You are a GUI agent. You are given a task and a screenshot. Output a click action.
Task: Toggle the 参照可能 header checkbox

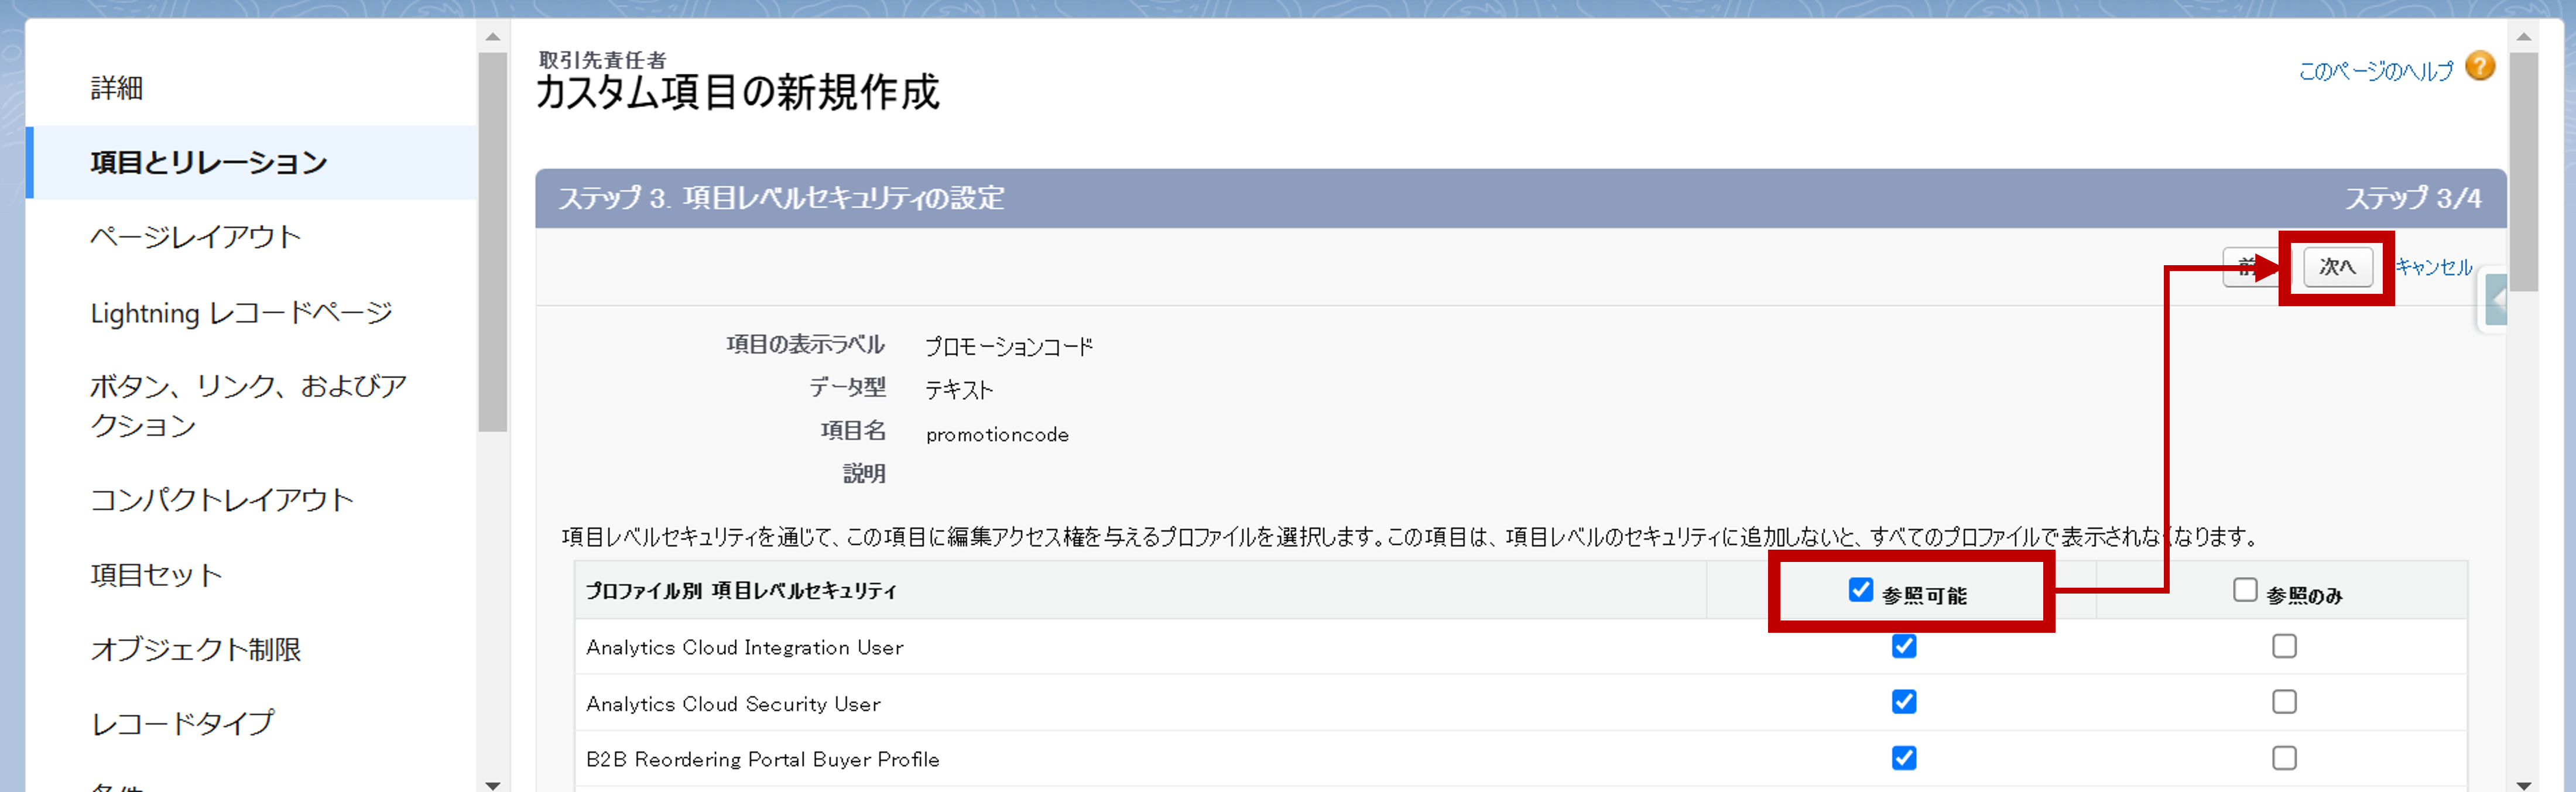pyautogui.click(x=1860, y=590)
